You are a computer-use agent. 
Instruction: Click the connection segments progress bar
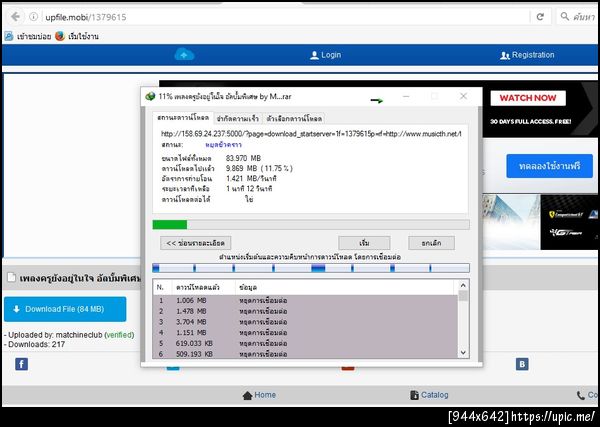click(x=311, y=268)
